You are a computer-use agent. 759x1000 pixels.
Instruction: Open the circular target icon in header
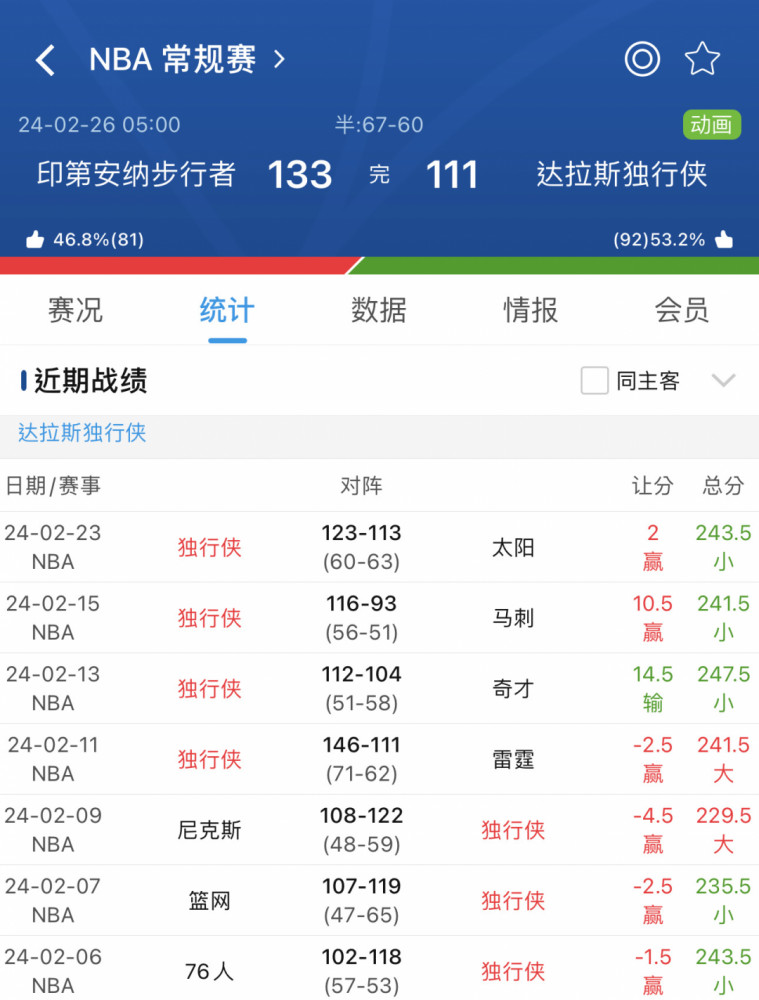click(642, 59)
